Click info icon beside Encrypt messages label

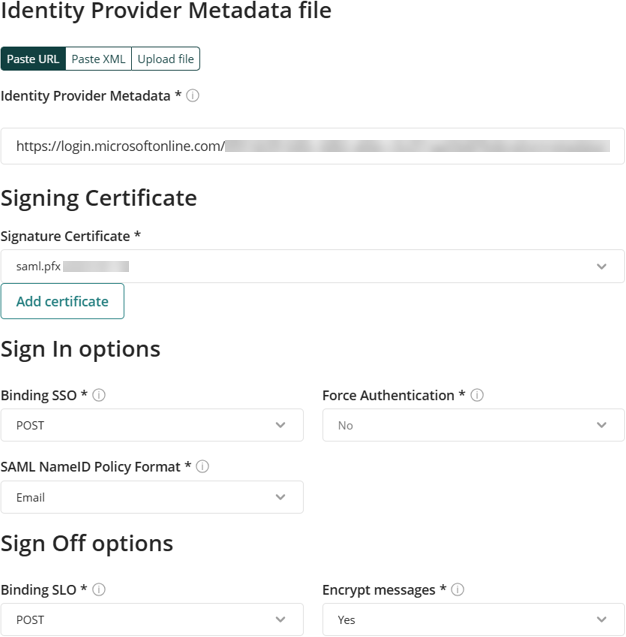(x=457, y=589)
